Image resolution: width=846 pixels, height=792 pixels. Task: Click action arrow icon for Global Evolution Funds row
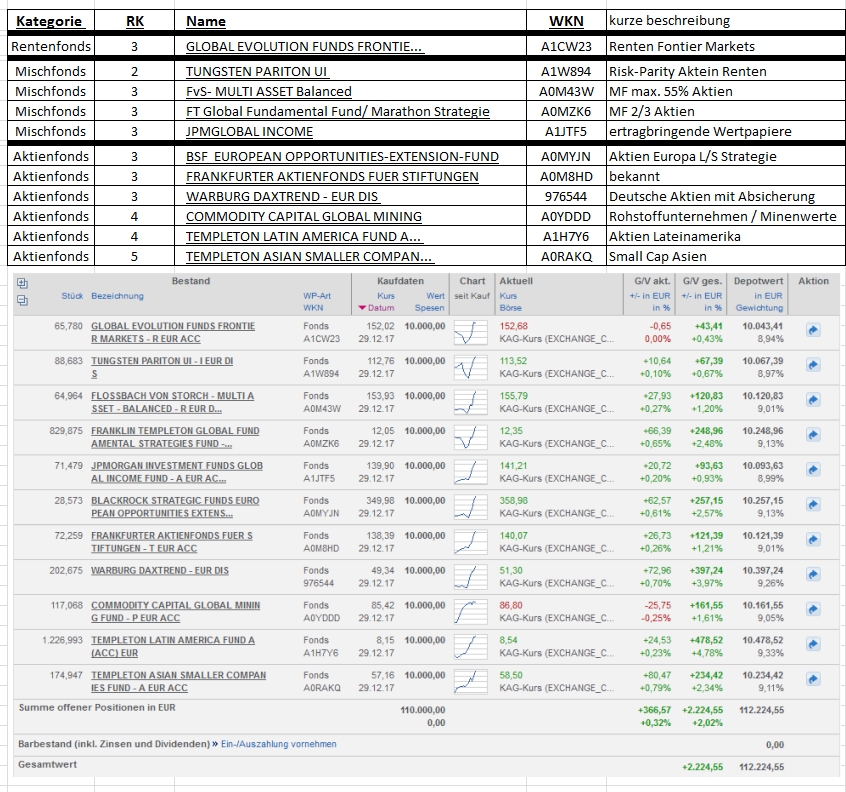coord(813,330)
